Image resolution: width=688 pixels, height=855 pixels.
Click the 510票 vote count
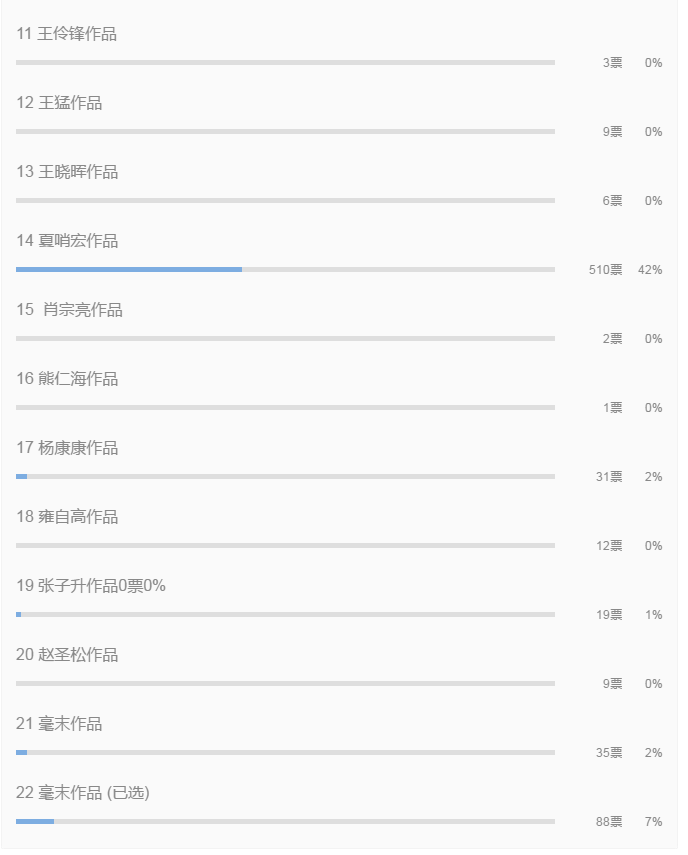(605, 270)
